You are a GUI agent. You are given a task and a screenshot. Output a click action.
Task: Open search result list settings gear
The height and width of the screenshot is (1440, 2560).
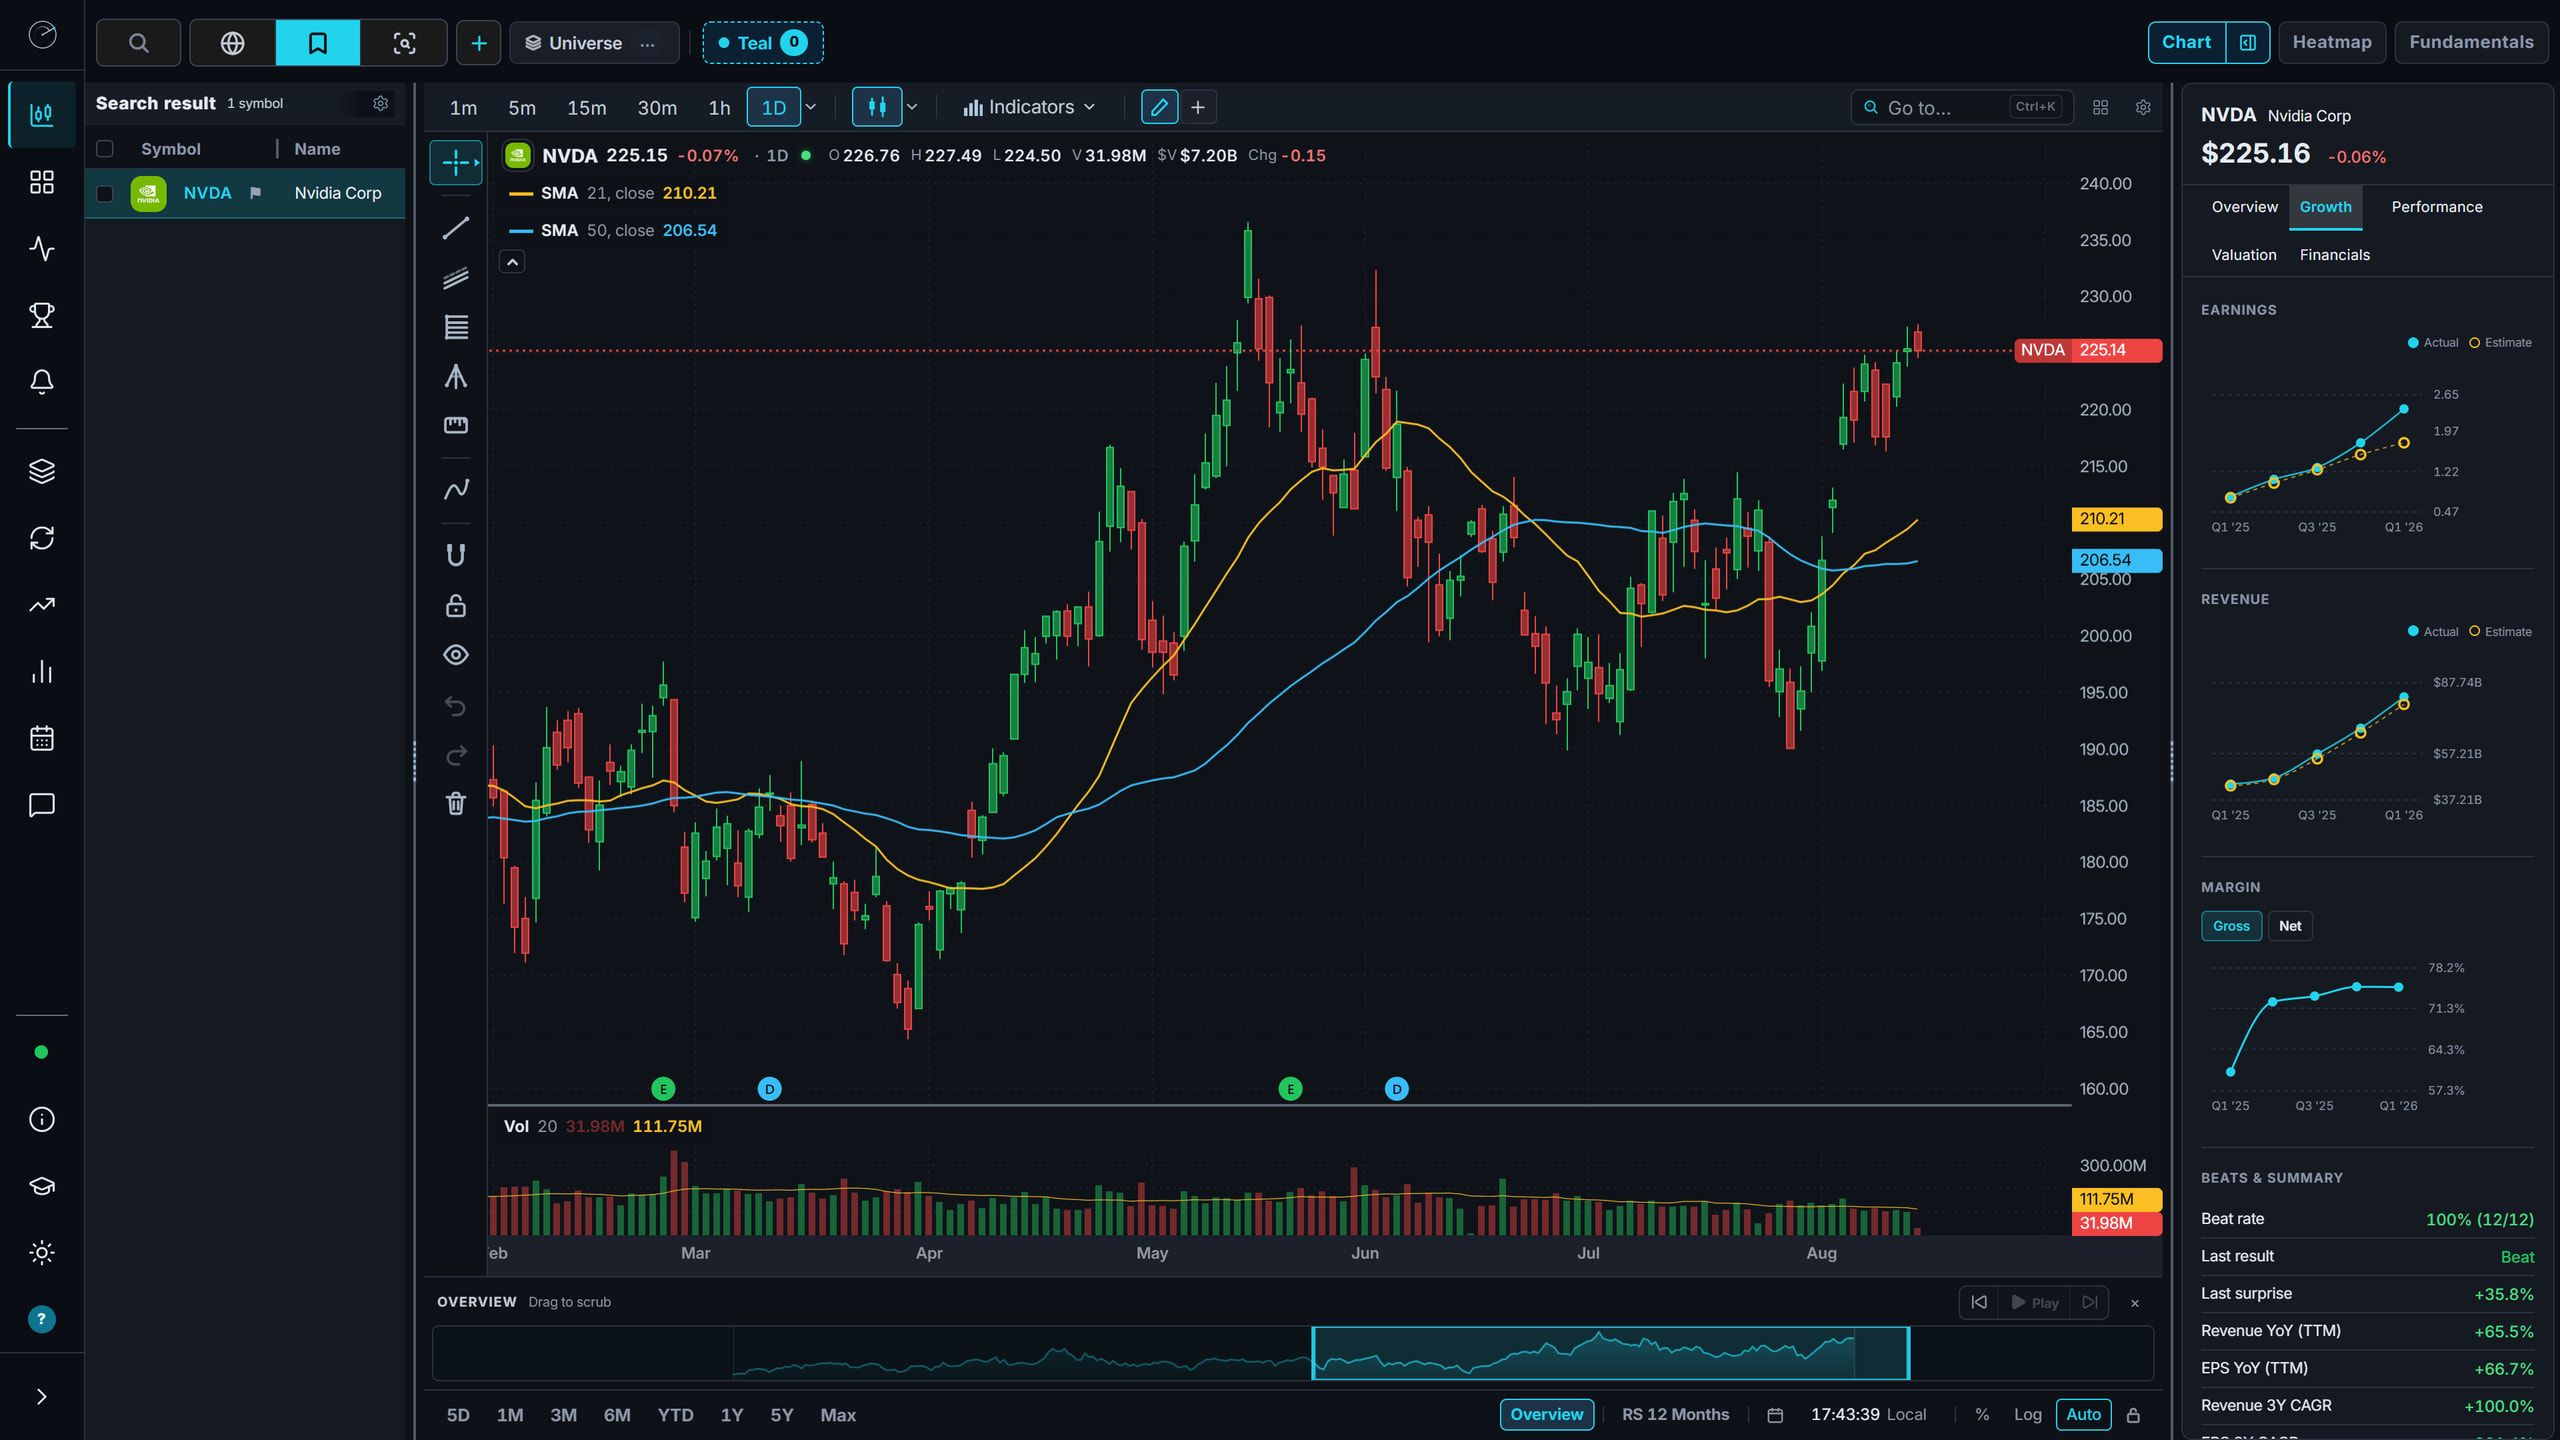pyautogui.click(x=380, y=103)
